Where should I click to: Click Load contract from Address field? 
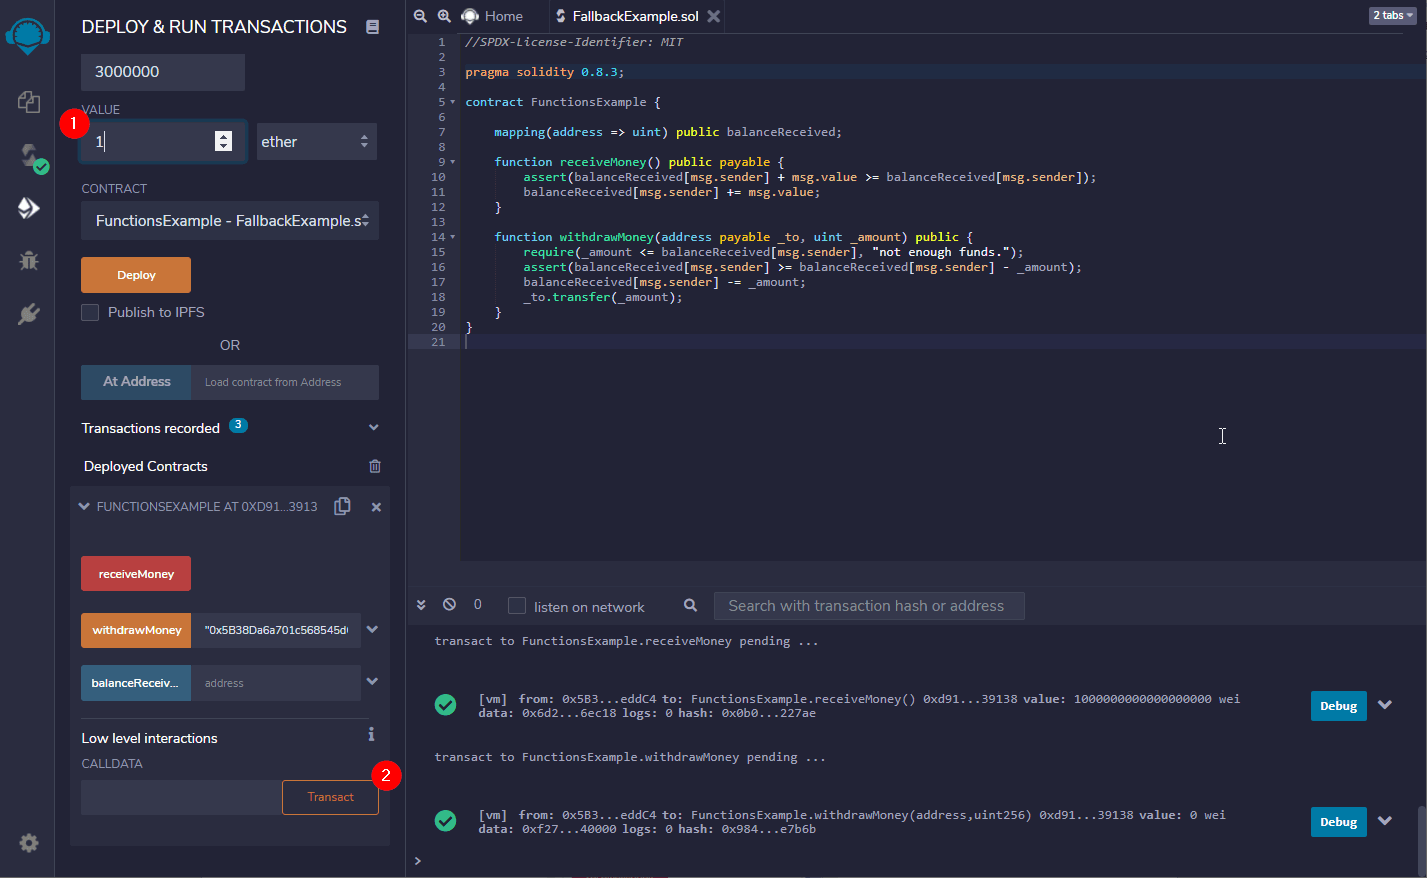285,382
